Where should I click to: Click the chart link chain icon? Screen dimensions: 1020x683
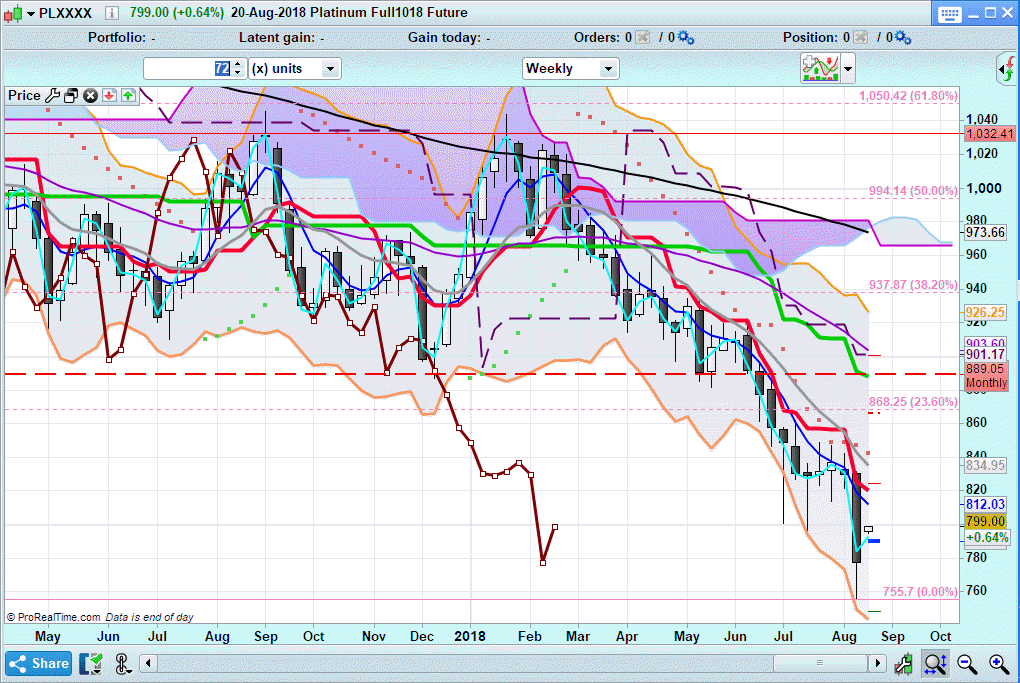(123, 663)
